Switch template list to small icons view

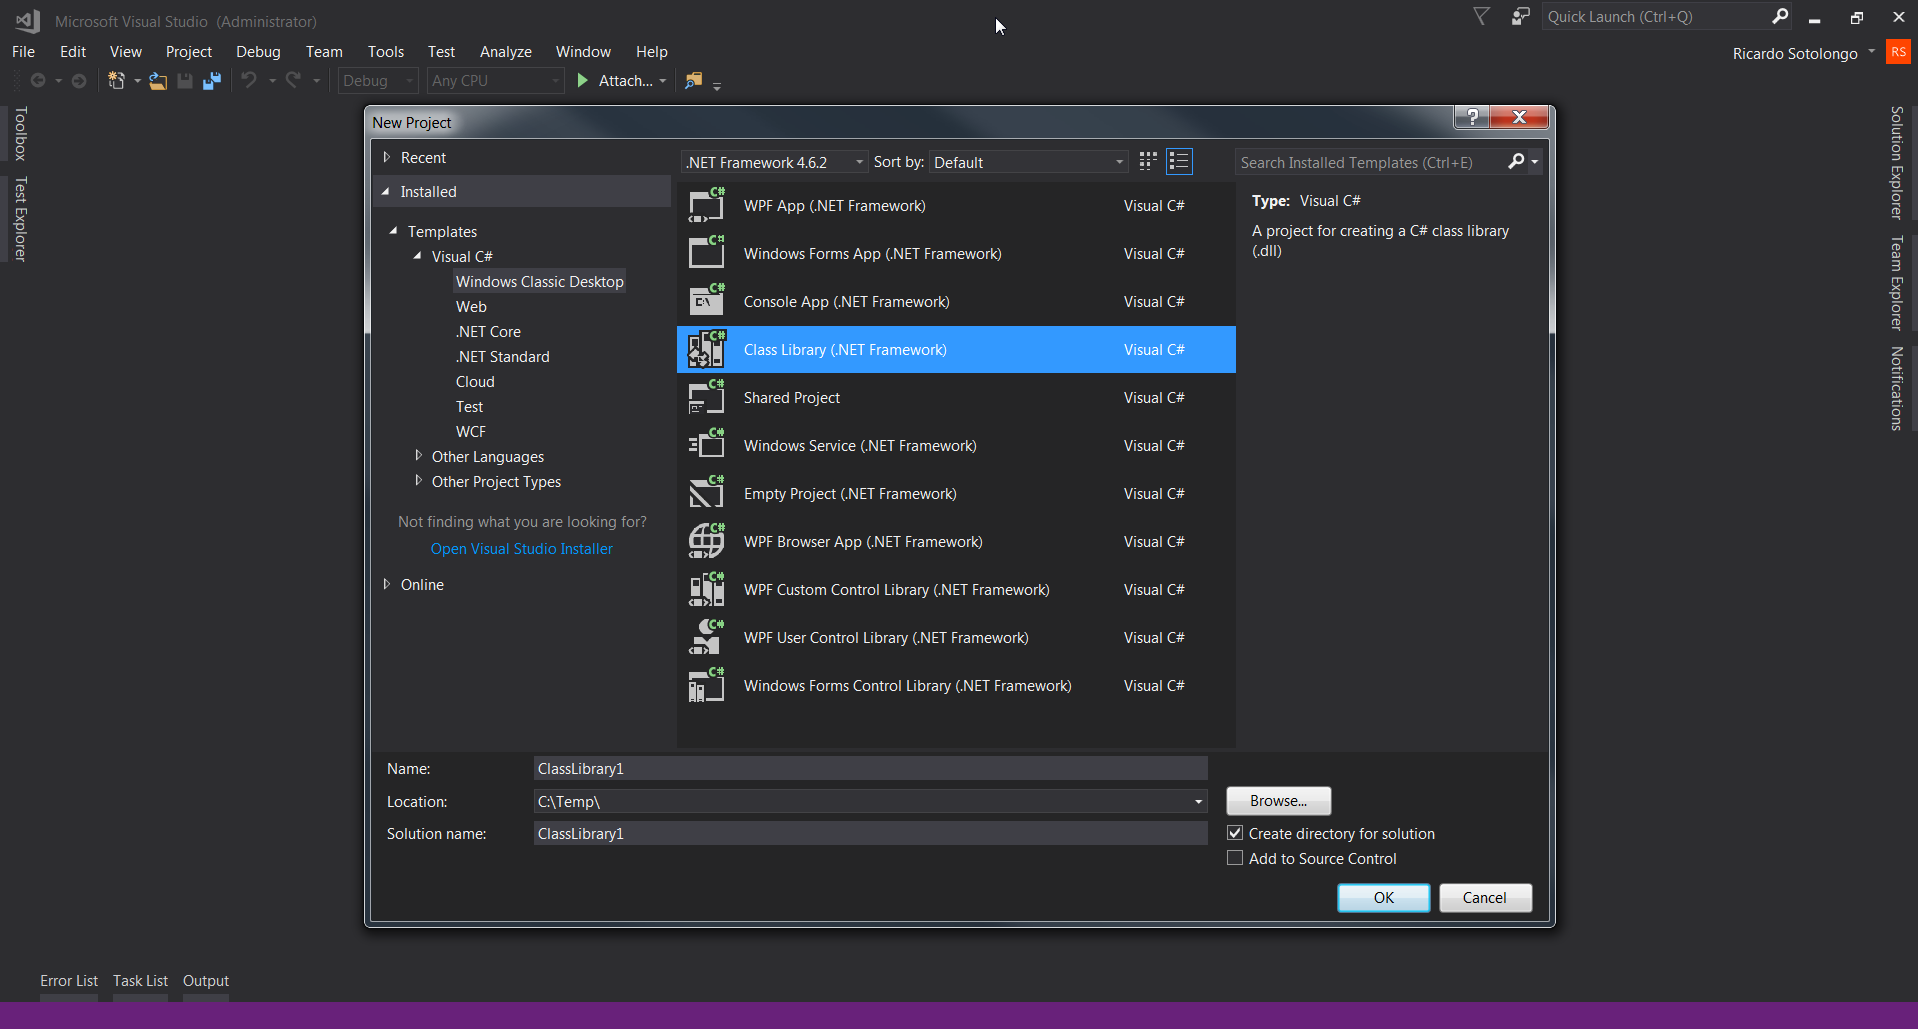click(x=1148, y=161)
